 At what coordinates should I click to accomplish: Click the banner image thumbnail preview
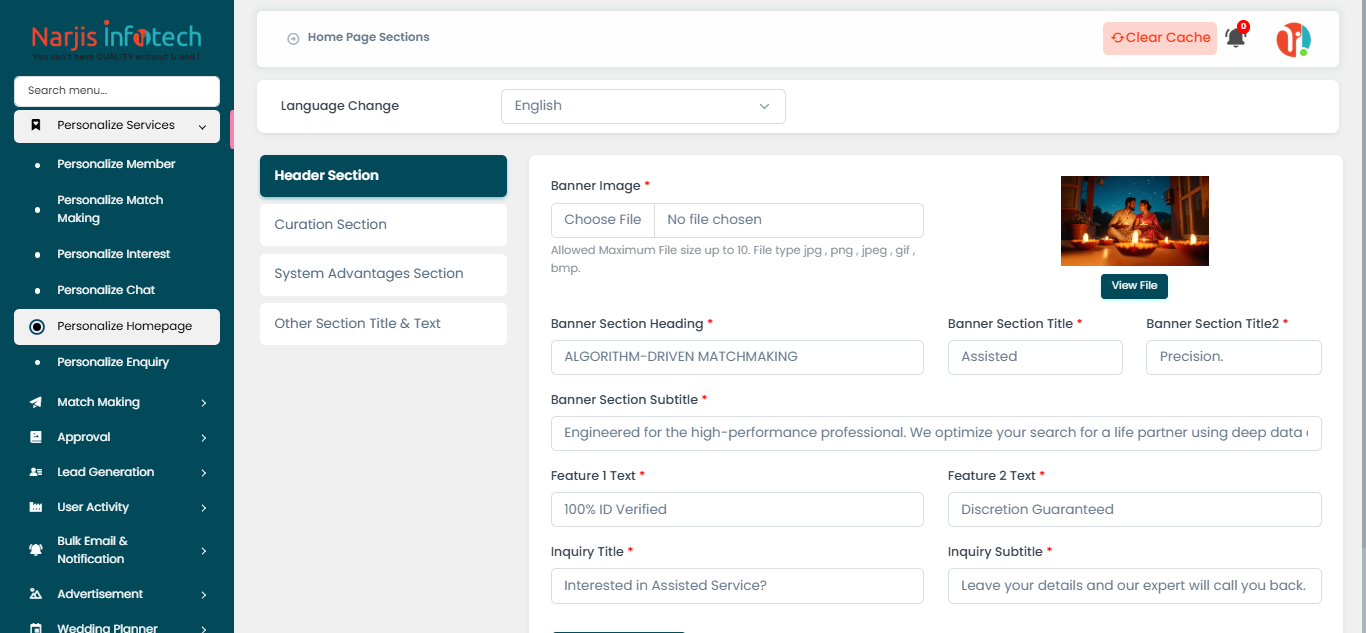click(1135, 221)
